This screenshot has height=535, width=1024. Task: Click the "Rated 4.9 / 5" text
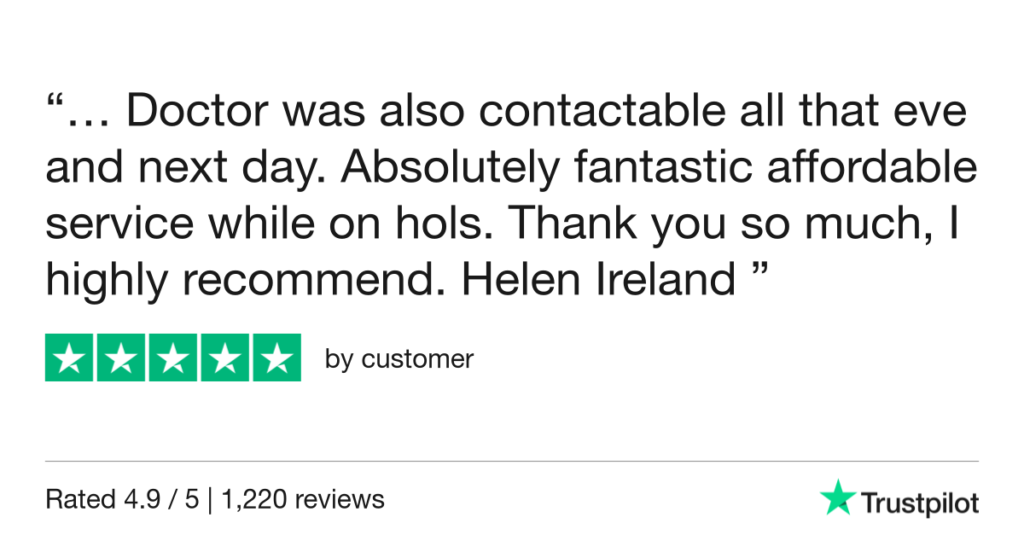pyautogui.click(x=122, y=498)
